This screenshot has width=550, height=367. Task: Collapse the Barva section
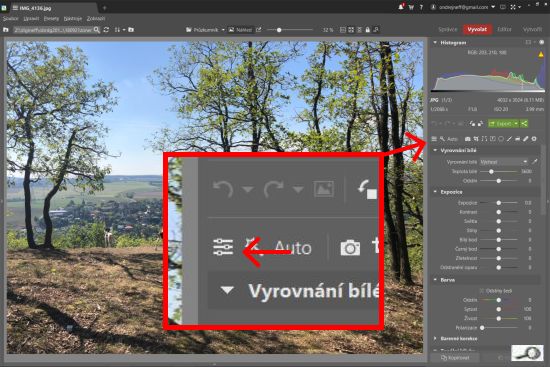point(435,280)
